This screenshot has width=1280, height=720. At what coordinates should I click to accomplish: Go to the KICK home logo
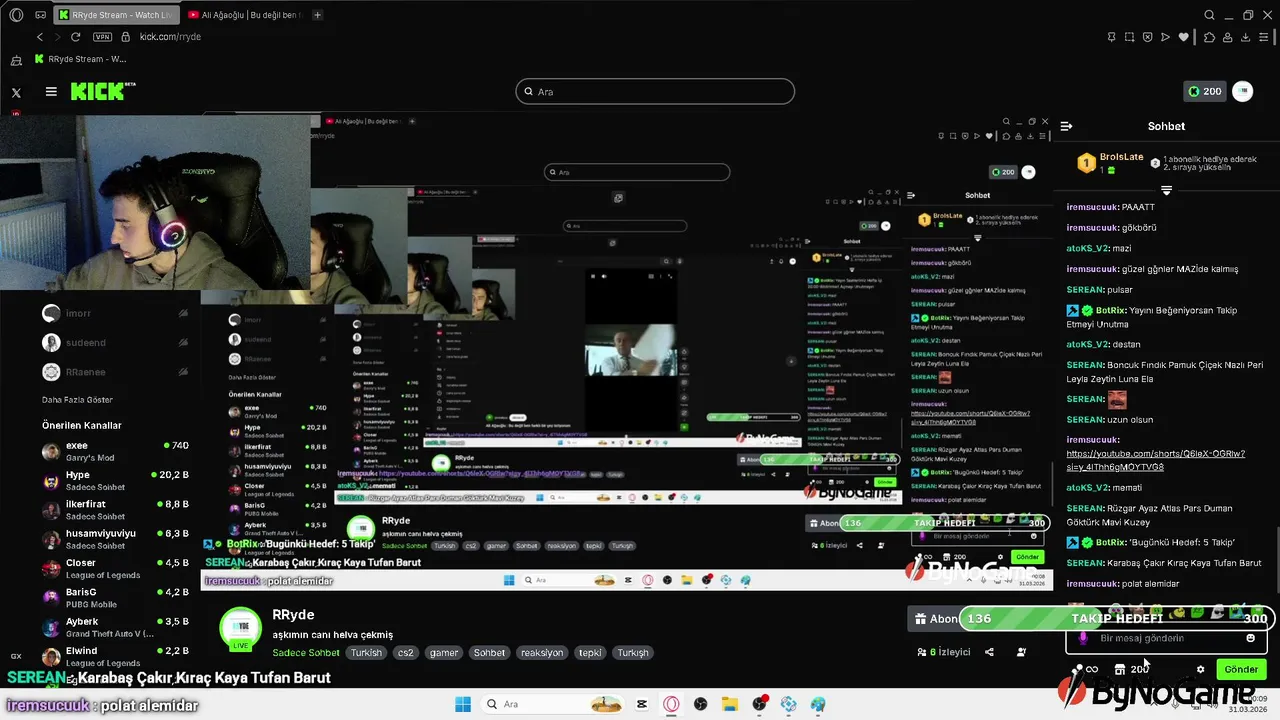coord(103,91)
